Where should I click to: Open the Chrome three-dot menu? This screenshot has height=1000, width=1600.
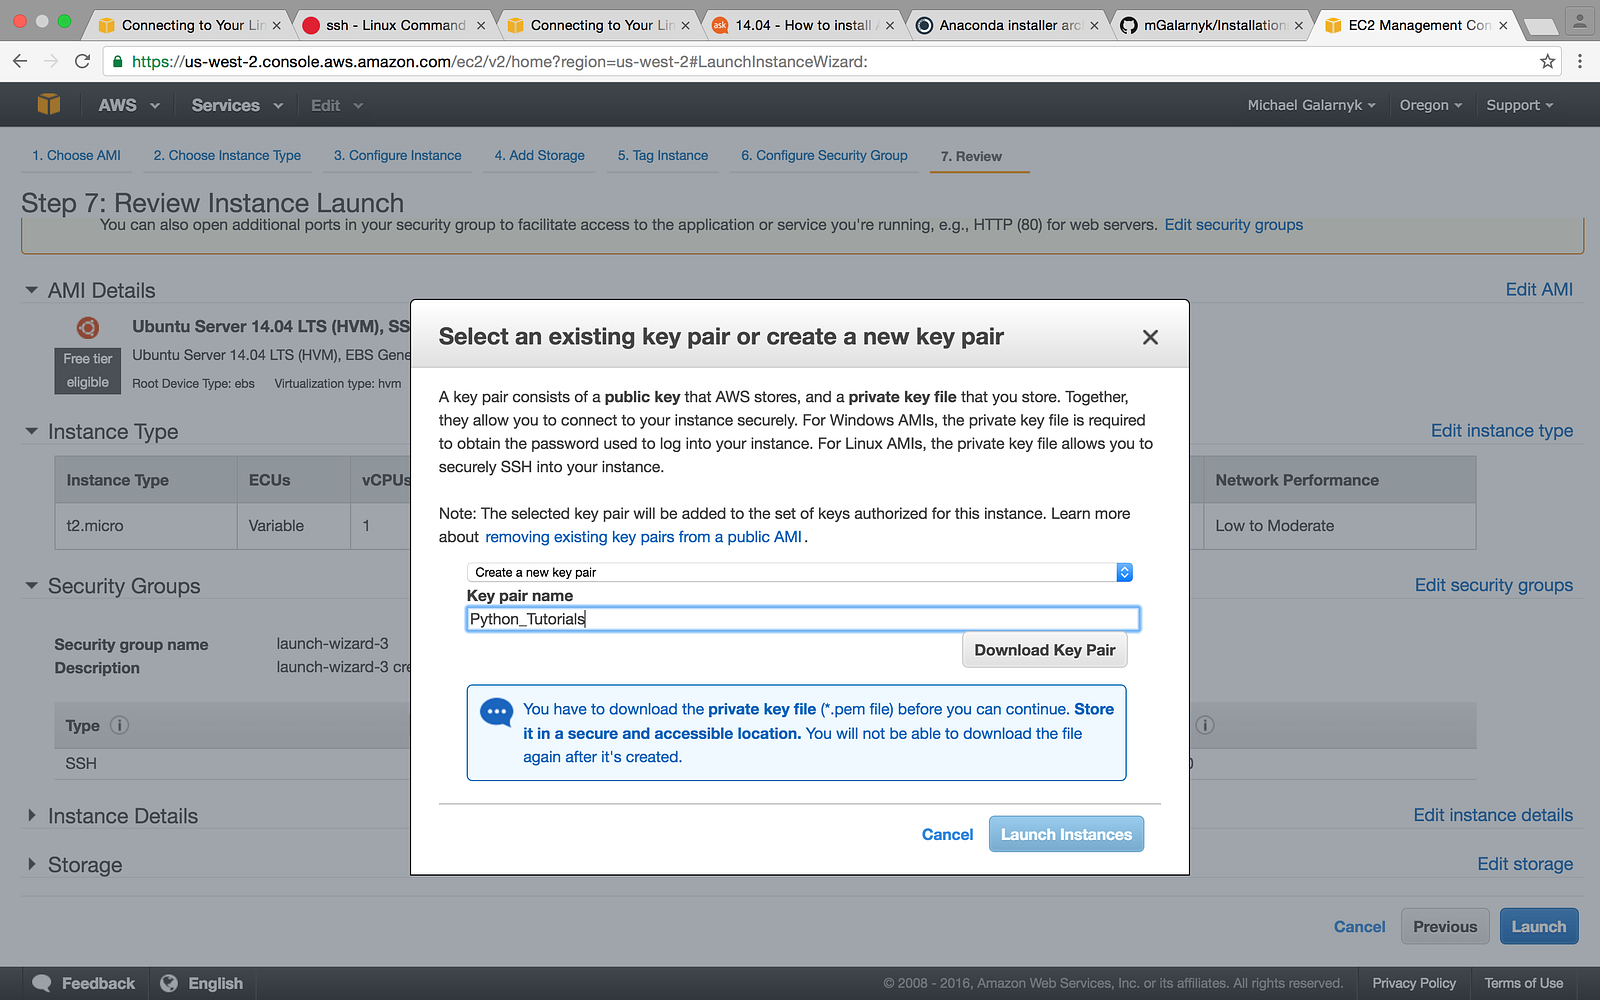(x=1580, y=62)
